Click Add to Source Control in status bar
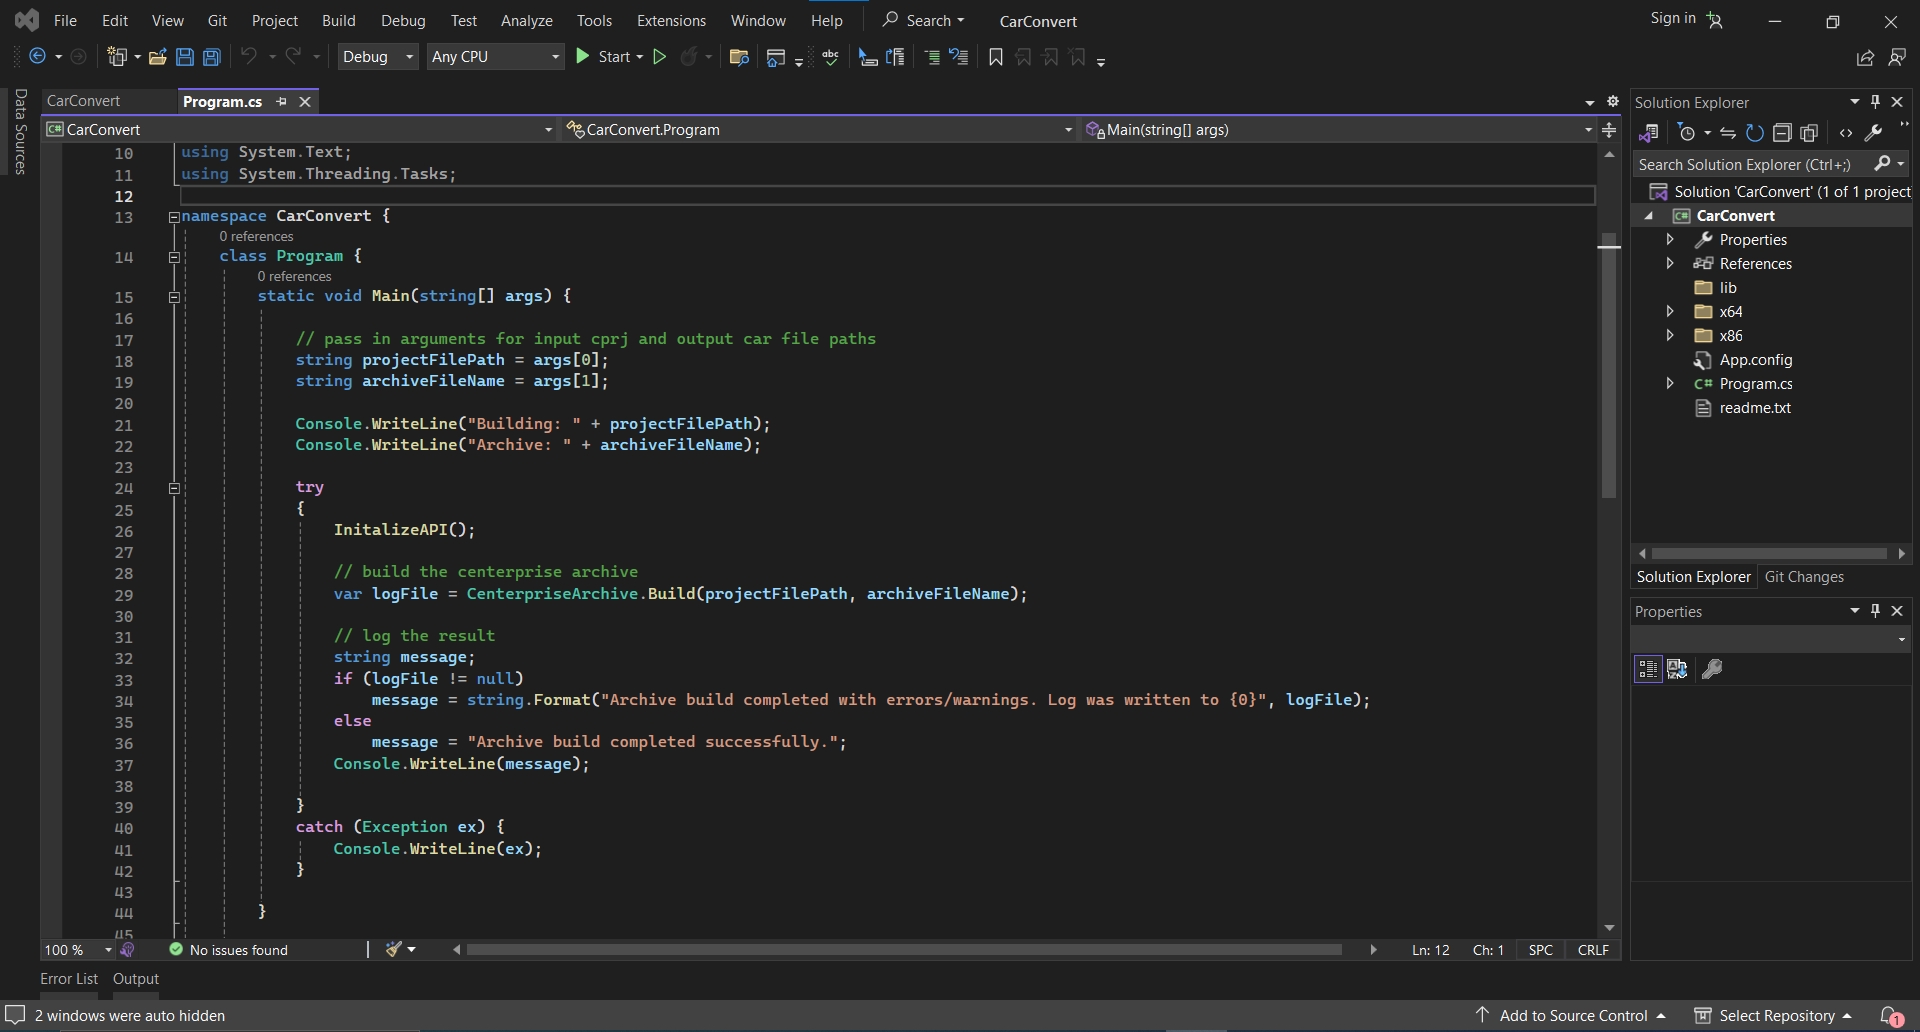 pyautogui.click(x=1572, y=1016)
